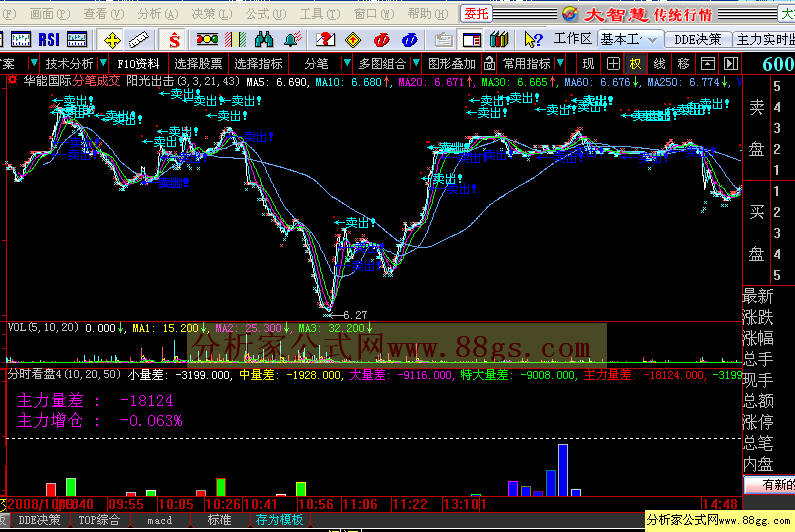This screenshot has height=532, width=795.
Task: Switch to bottom DDE决策 tab
Action: pyautogui.click(x=39, y=520)
